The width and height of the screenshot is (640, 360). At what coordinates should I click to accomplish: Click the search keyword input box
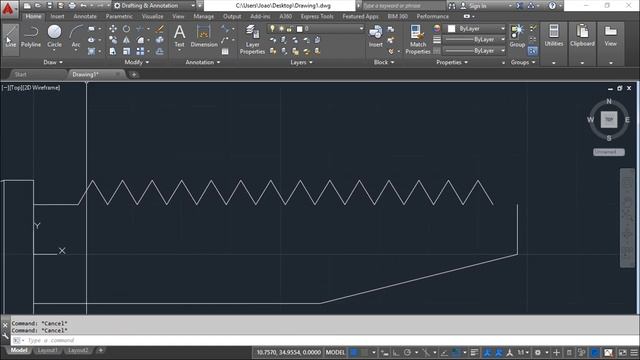[x=404, y=6]
